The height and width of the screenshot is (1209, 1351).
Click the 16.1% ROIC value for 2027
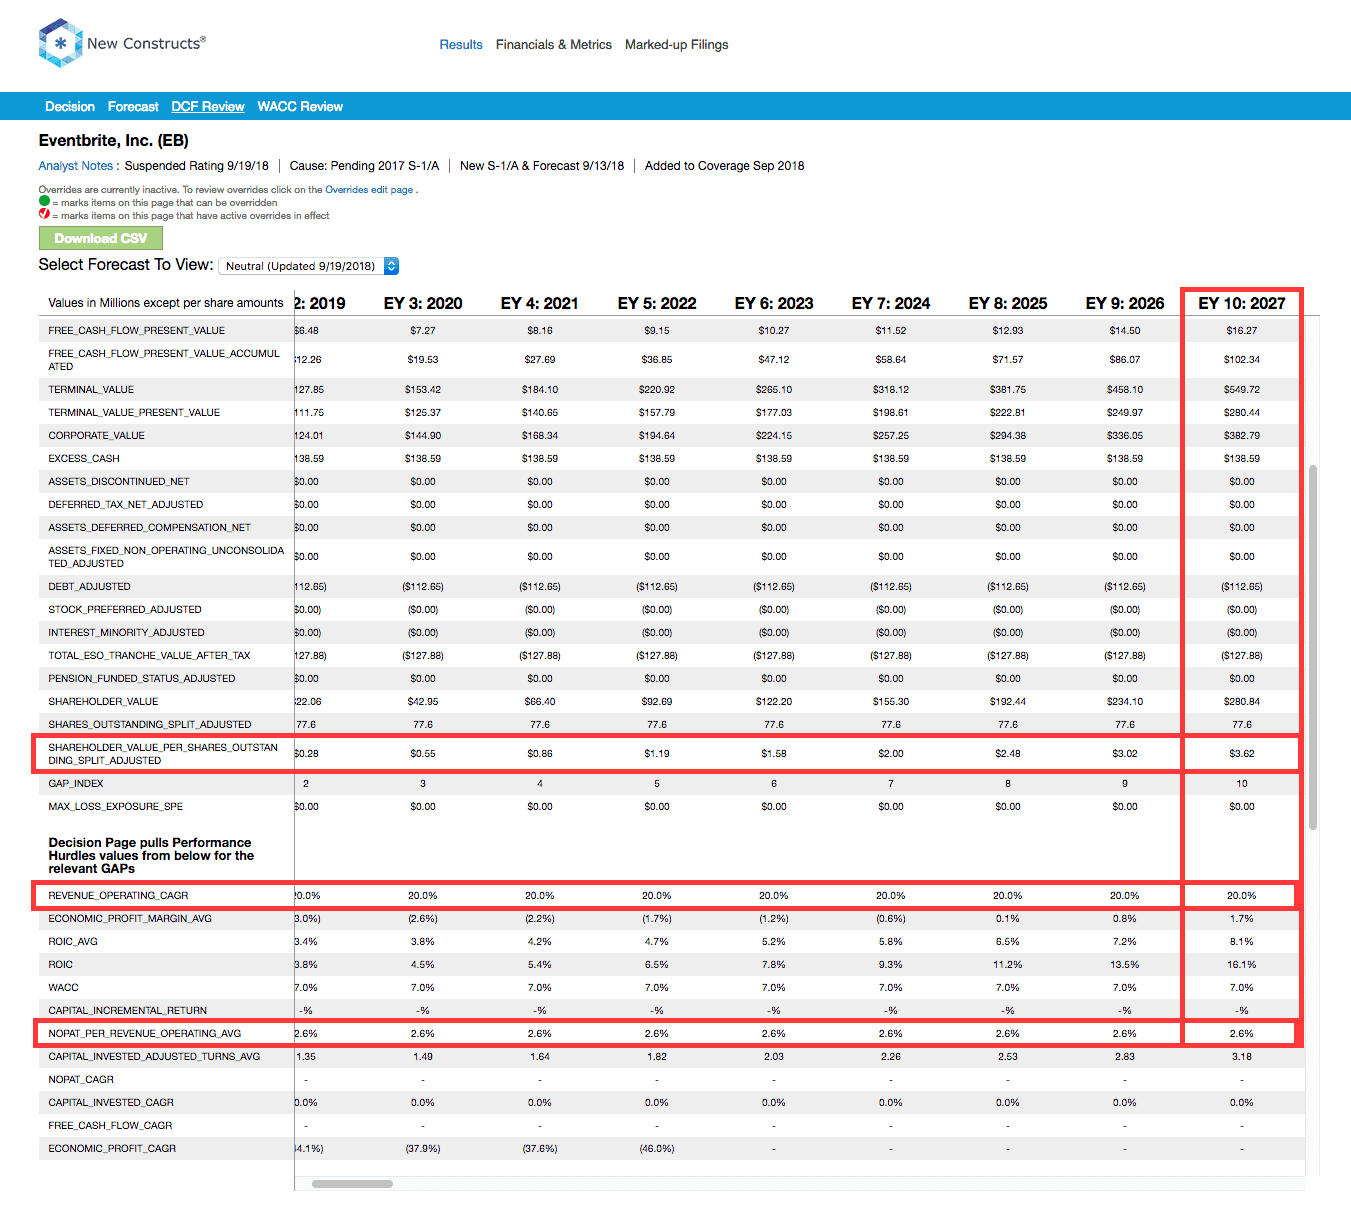click(1242, 965)
